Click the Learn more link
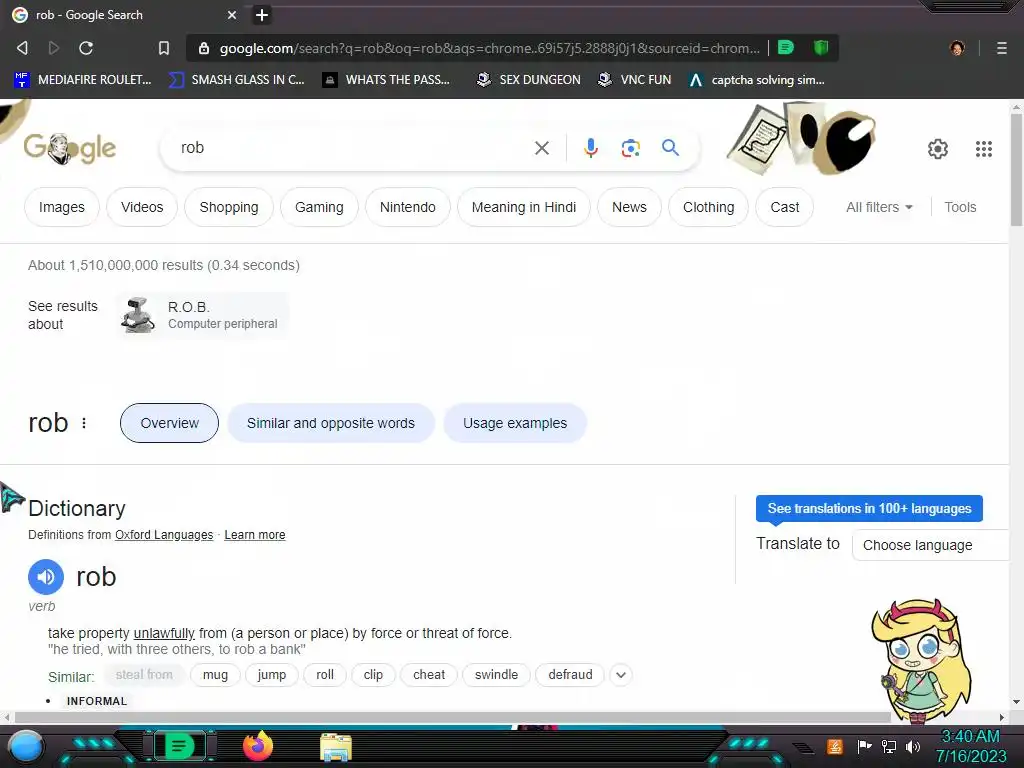The height and width of the screenshot is (768, 1024). pos(255,535)
